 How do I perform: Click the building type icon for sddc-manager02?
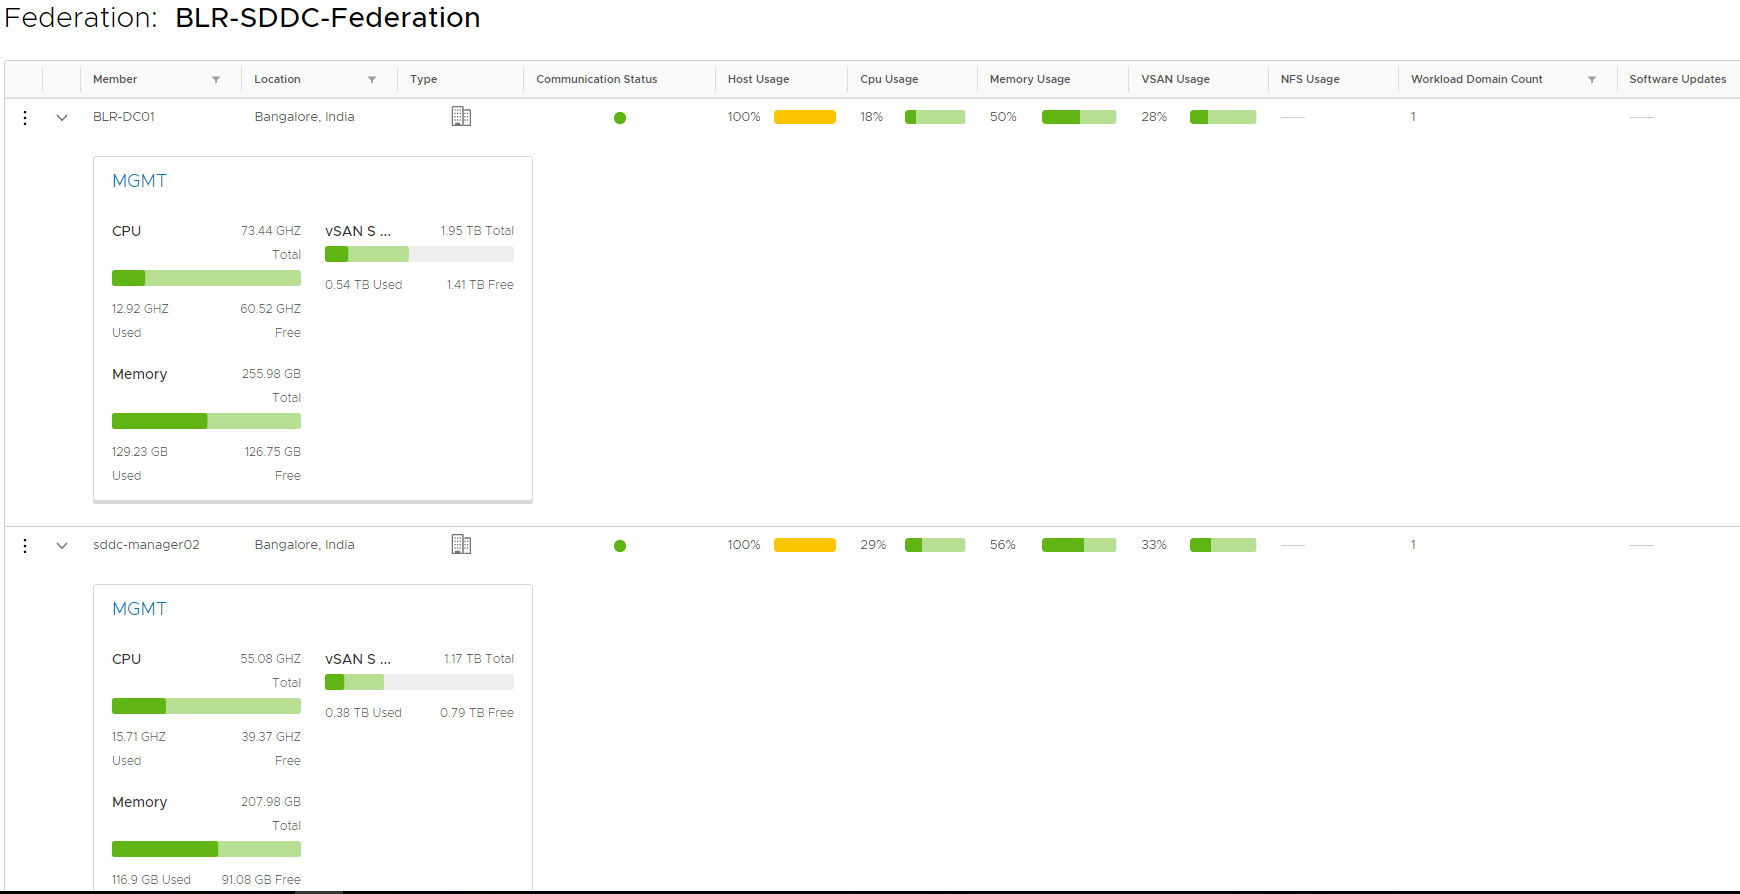click(x=461, y=545)
